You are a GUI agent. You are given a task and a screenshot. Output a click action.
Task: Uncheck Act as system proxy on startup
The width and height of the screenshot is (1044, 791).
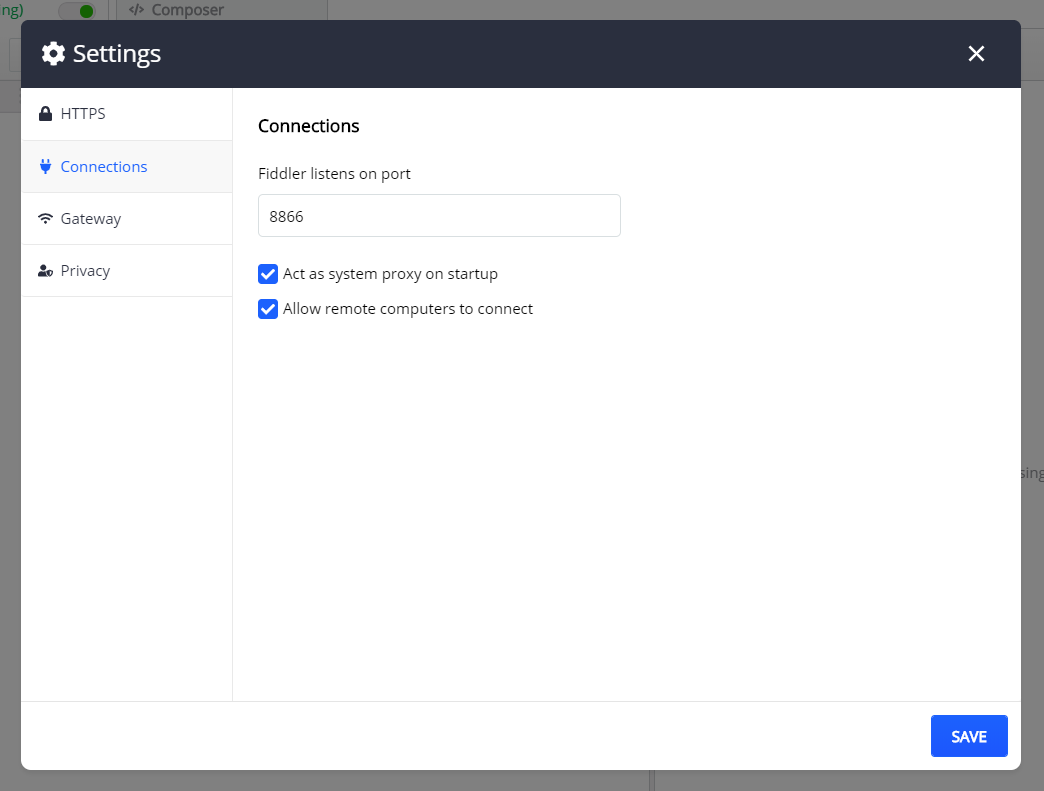coord(268,274)
